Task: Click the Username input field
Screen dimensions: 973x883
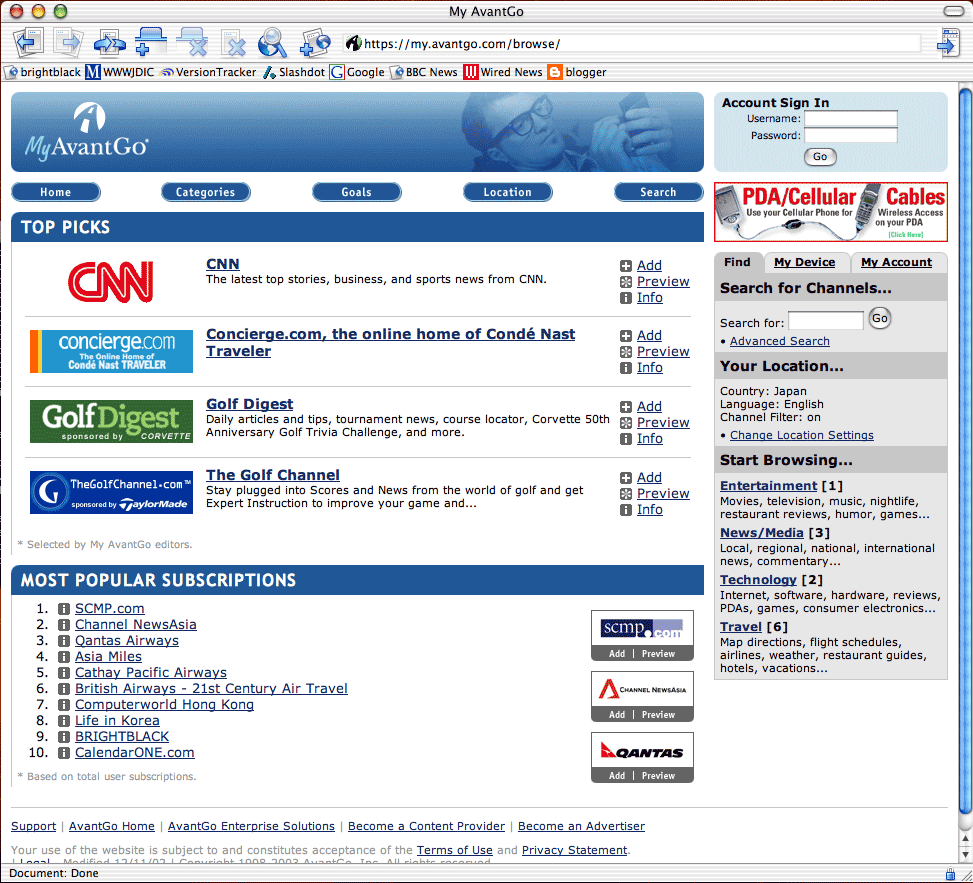Action: [x=851, y=119]
